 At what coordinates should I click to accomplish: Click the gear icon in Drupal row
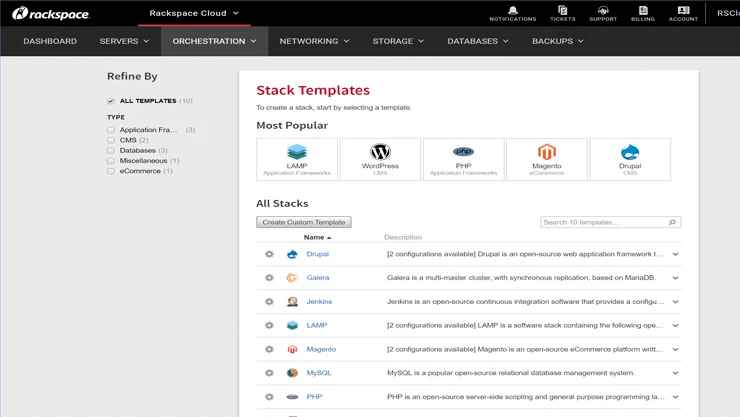[269, 254]
